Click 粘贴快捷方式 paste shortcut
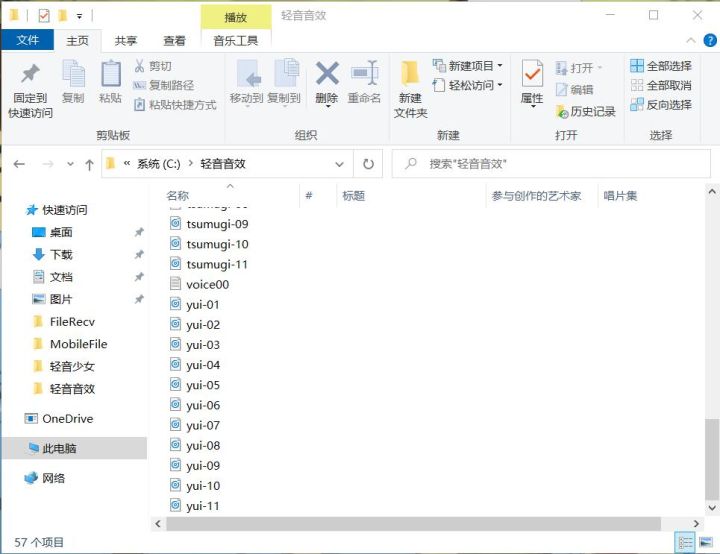 click(x=175, y=105)
